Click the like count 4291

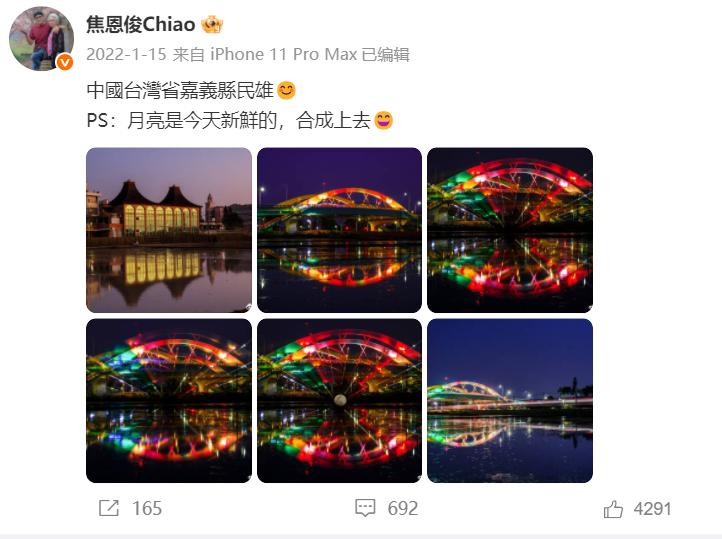click(x=652, y=509)
